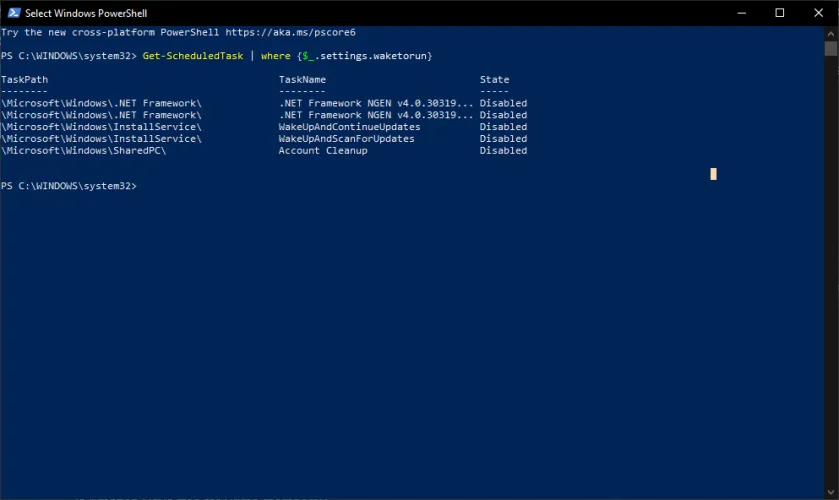Click the Account Cleanup task name
839x500 pixels.
click(323, 151)
